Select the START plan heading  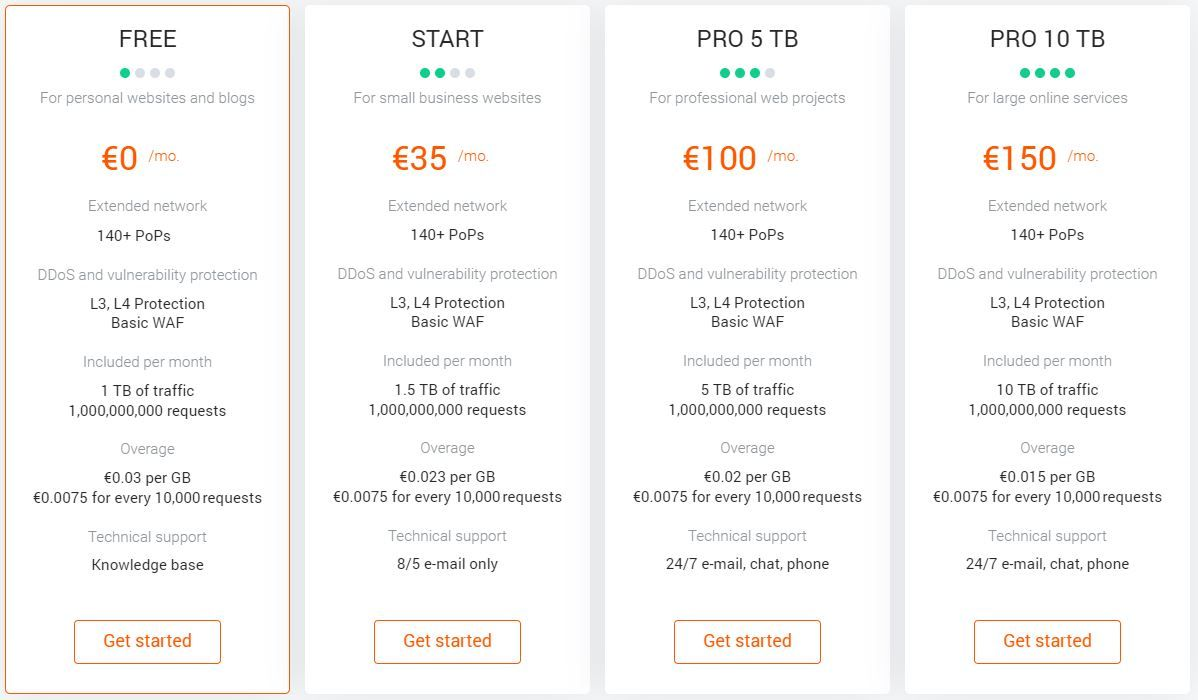point(447,39)
